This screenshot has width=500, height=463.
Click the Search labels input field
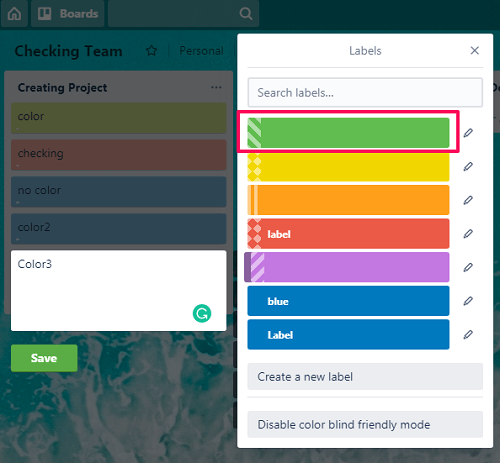[365, 92]
